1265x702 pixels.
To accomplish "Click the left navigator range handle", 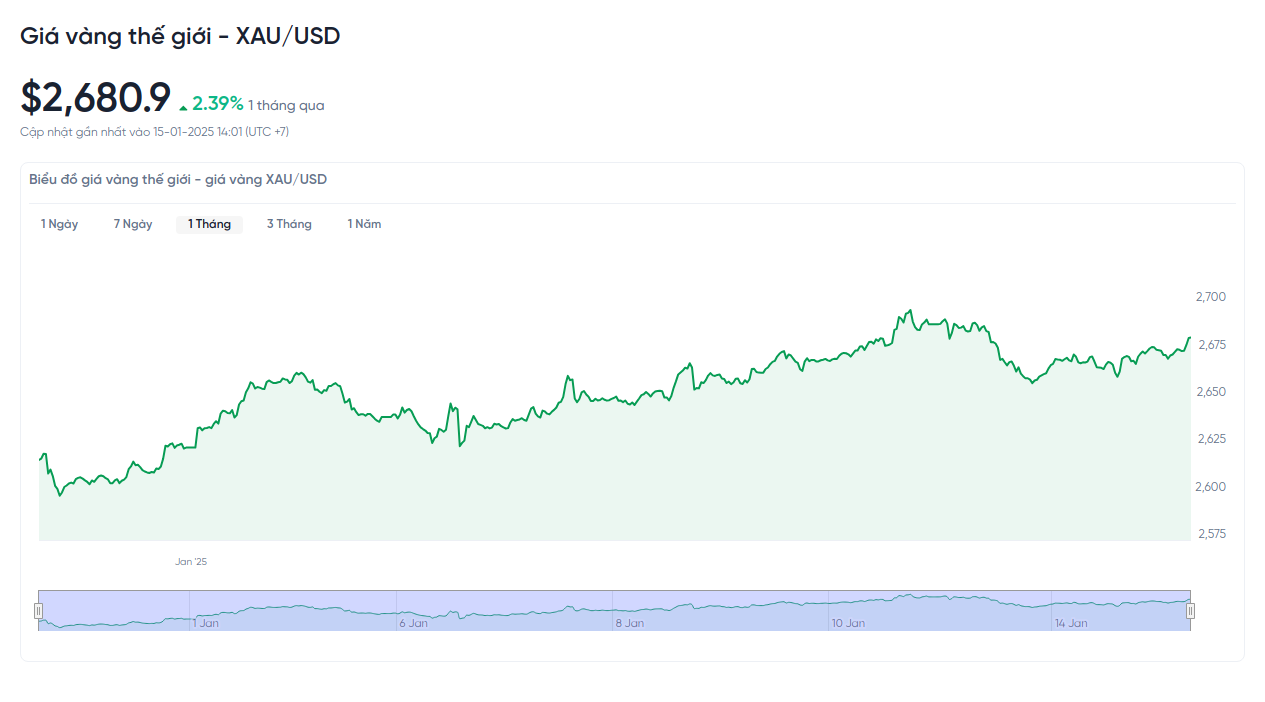I will [x=39, y=611].
